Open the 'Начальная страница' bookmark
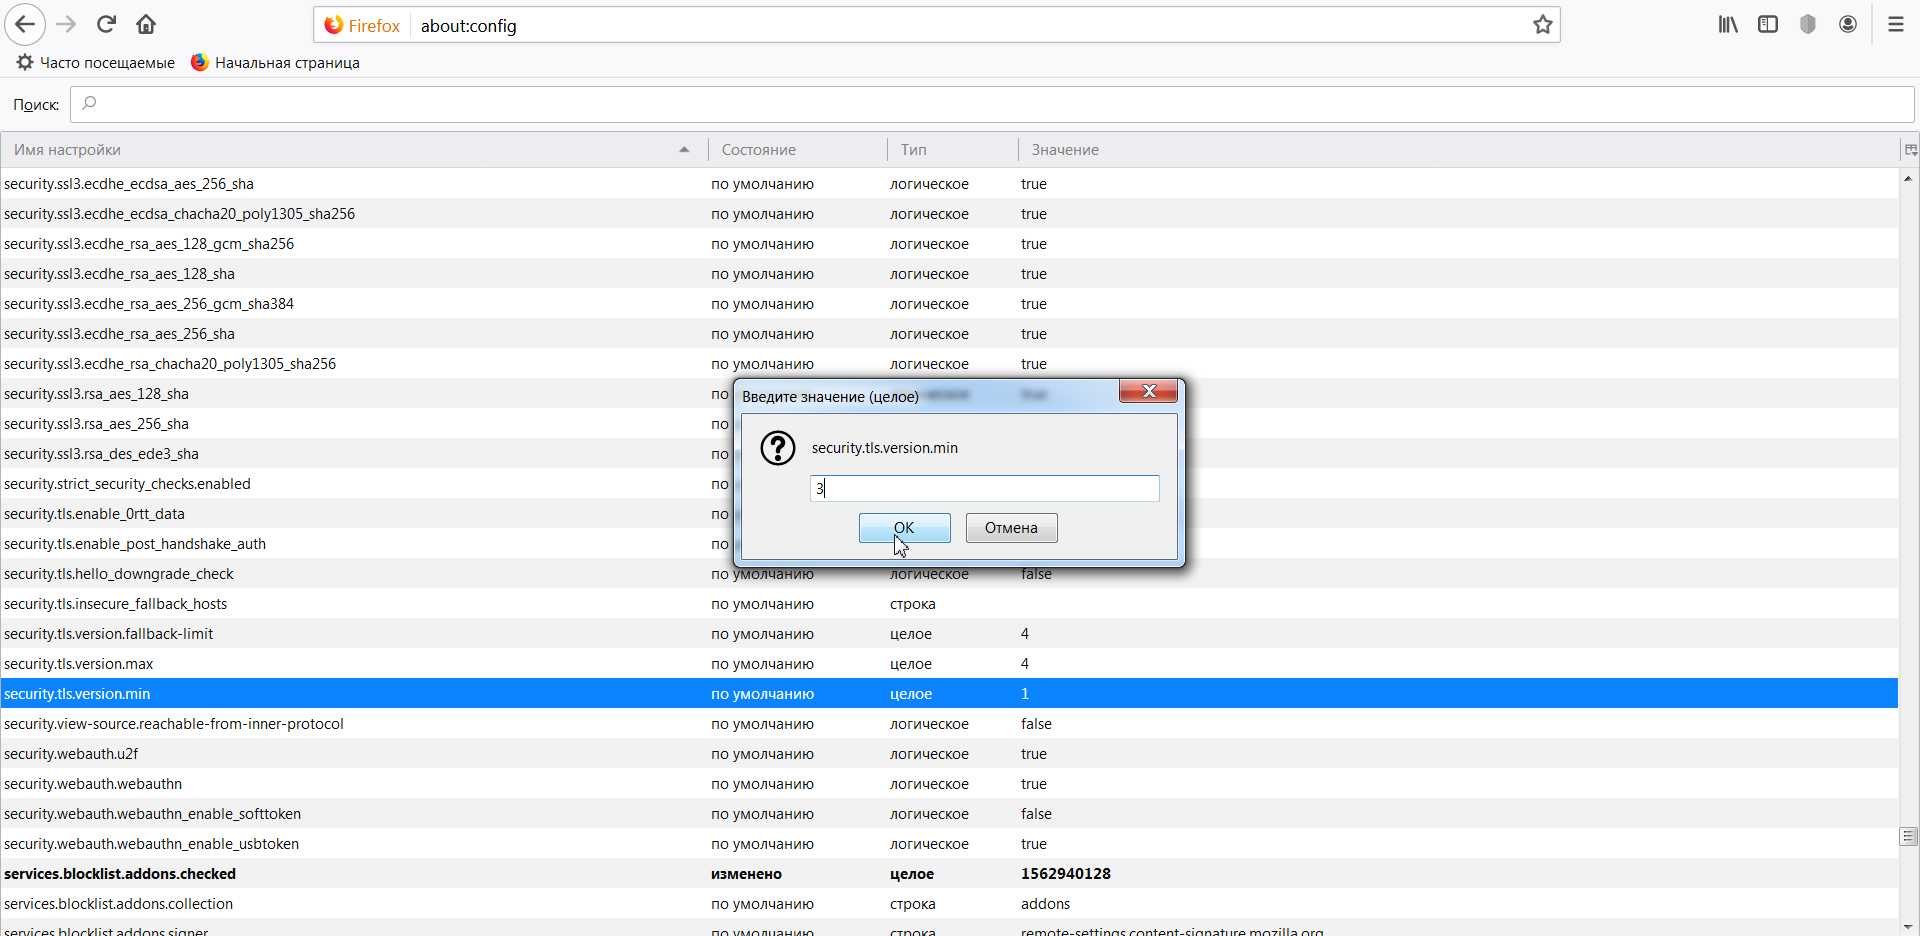Image resolution: width=1920 pixels, height=936 pixels. [x=276, y=63]
